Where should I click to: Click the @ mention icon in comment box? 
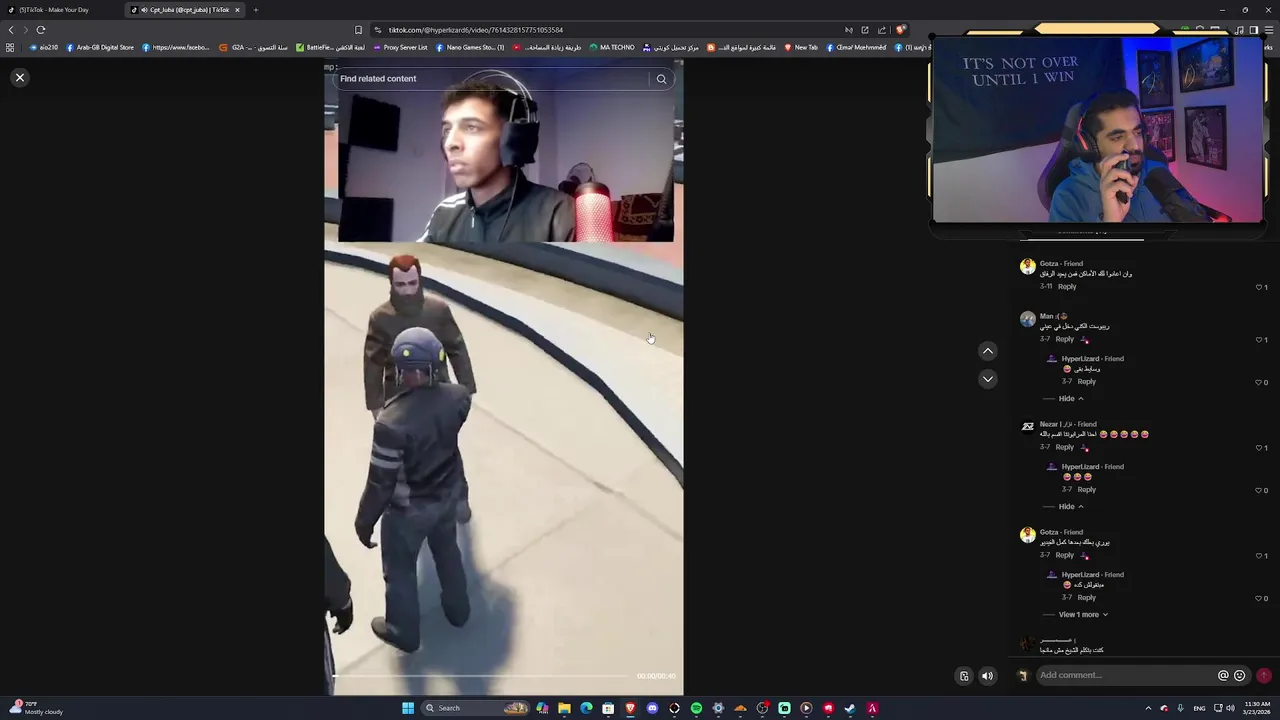(x=1223, y=675)
